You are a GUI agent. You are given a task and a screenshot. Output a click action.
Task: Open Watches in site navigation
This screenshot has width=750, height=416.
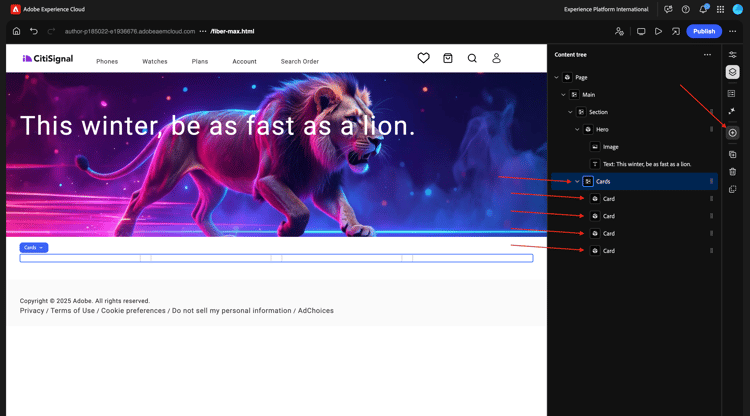[x=154, y=61]
